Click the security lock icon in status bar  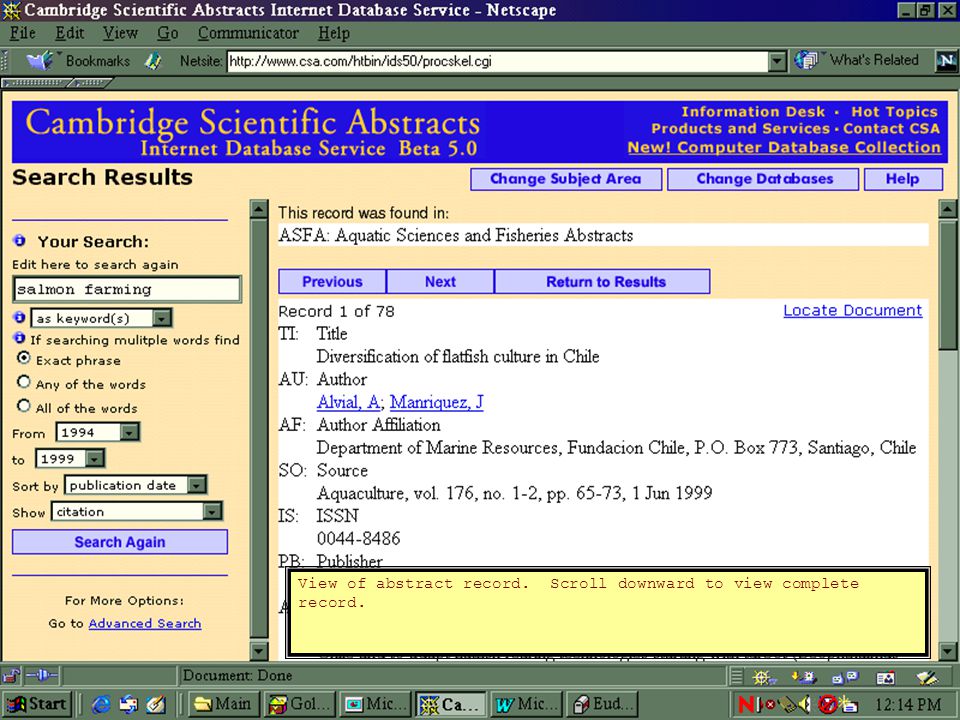point(10,676)
